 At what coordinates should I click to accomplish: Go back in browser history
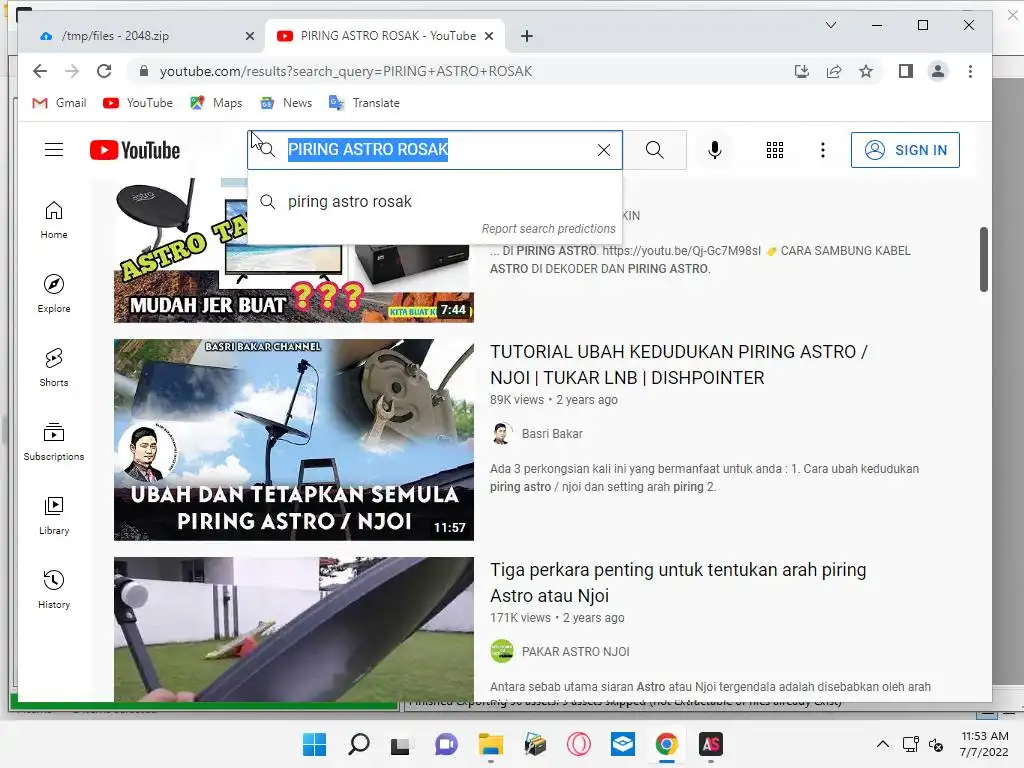click(40, 71)
